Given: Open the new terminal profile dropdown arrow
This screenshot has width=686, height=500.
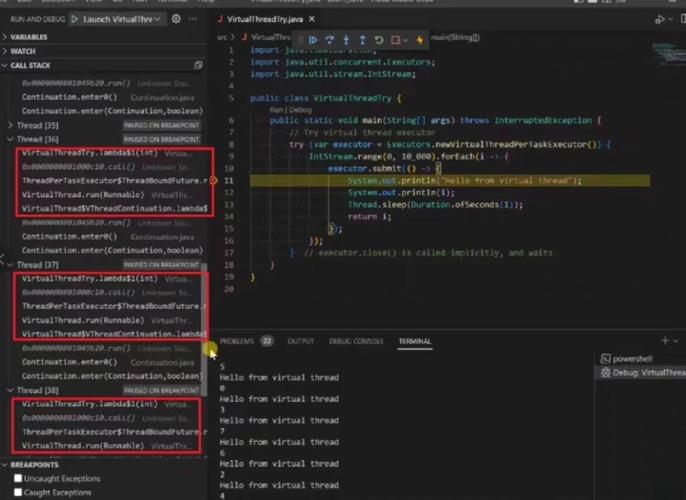Looking at the screenshot, I should point(676,341).
